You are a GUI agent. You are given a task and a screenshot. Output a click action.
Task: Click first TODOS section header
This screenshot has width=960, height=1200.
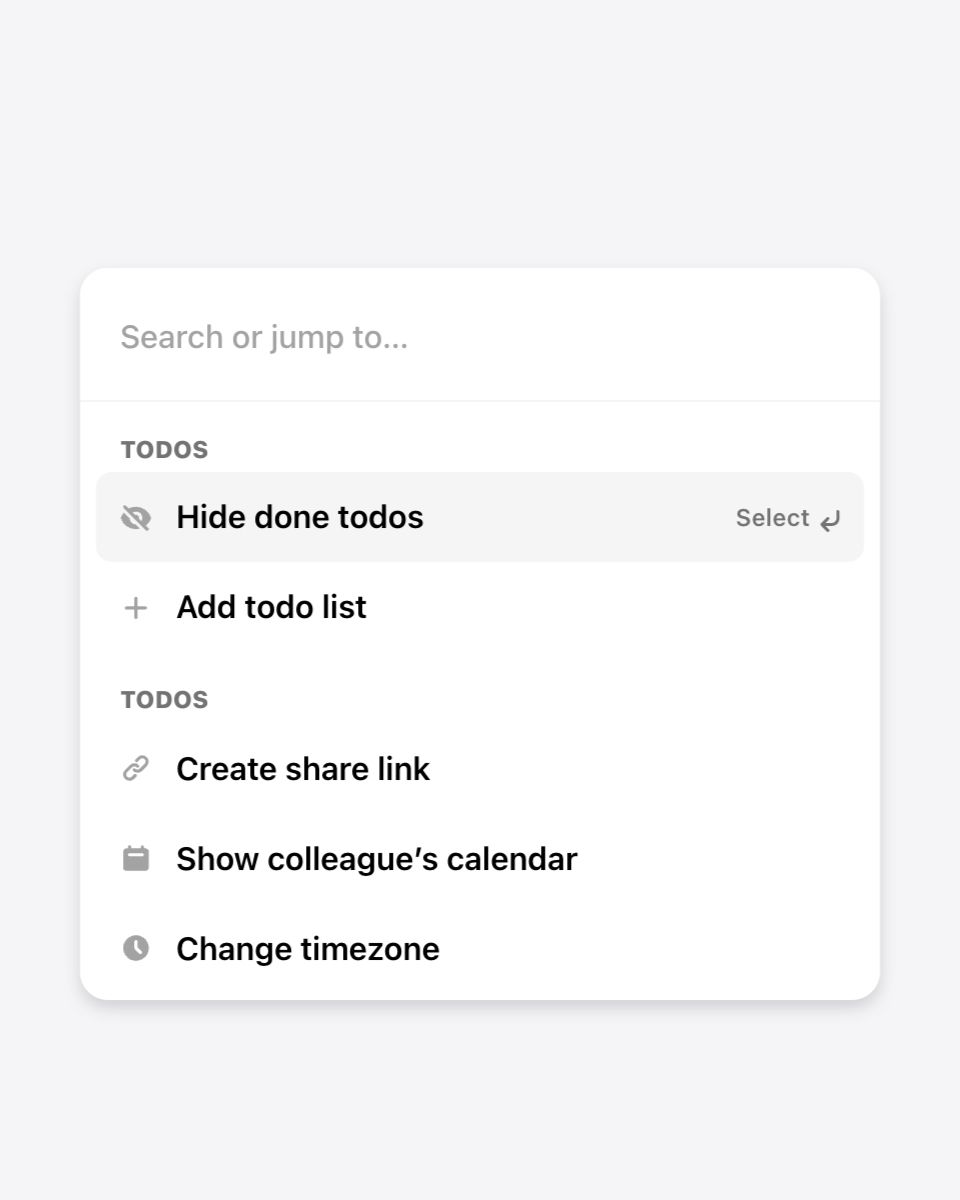165,450
